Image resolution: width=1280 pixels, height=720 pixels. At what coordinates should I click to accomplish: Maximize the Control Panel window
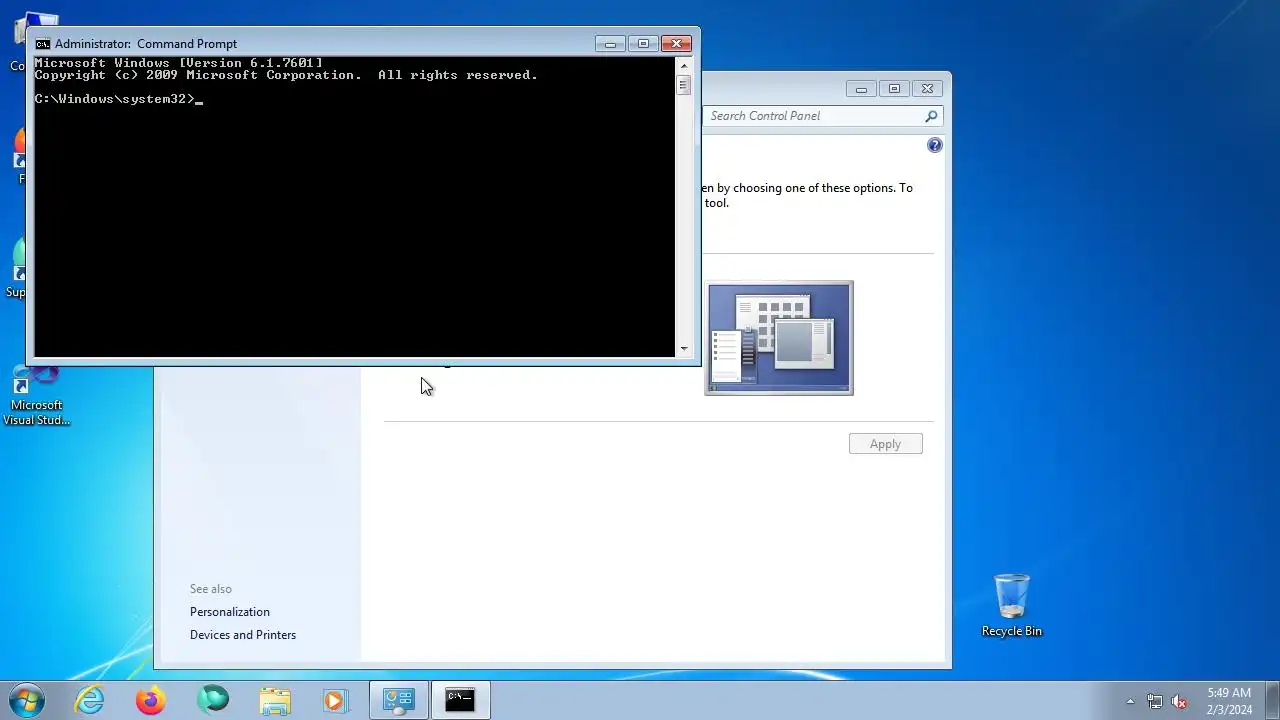tap(894, 89)
